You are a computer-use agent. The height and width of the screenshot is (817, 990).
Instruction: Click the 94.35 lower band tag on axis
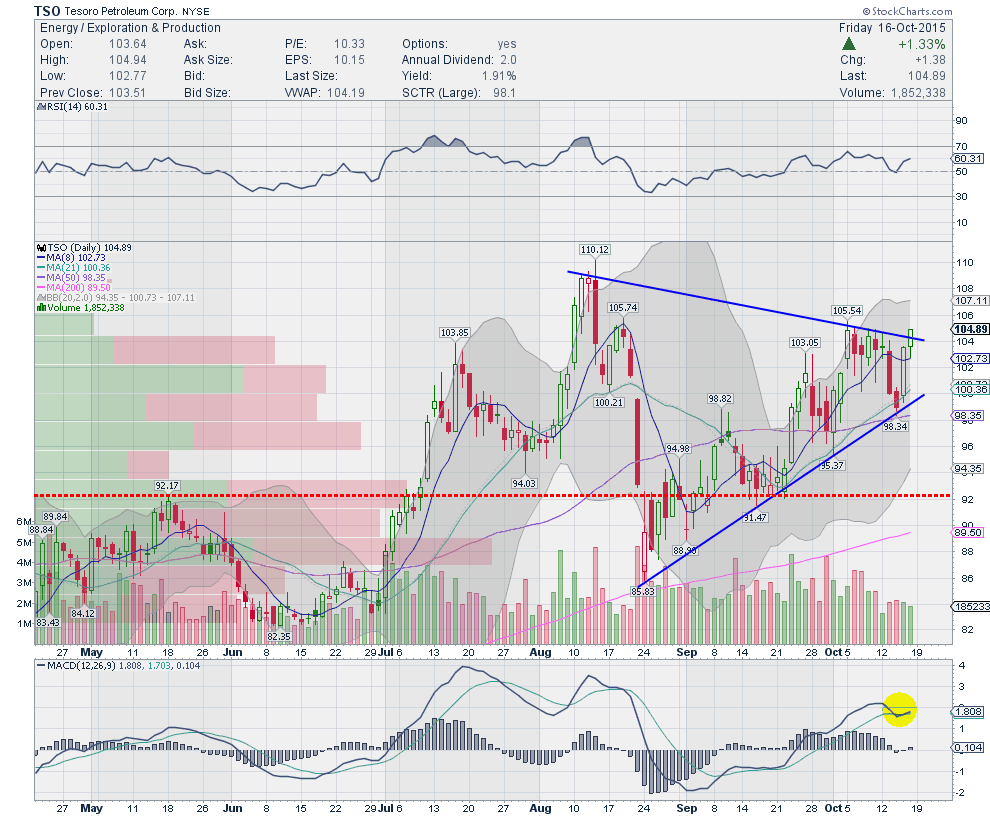(968, 468)
